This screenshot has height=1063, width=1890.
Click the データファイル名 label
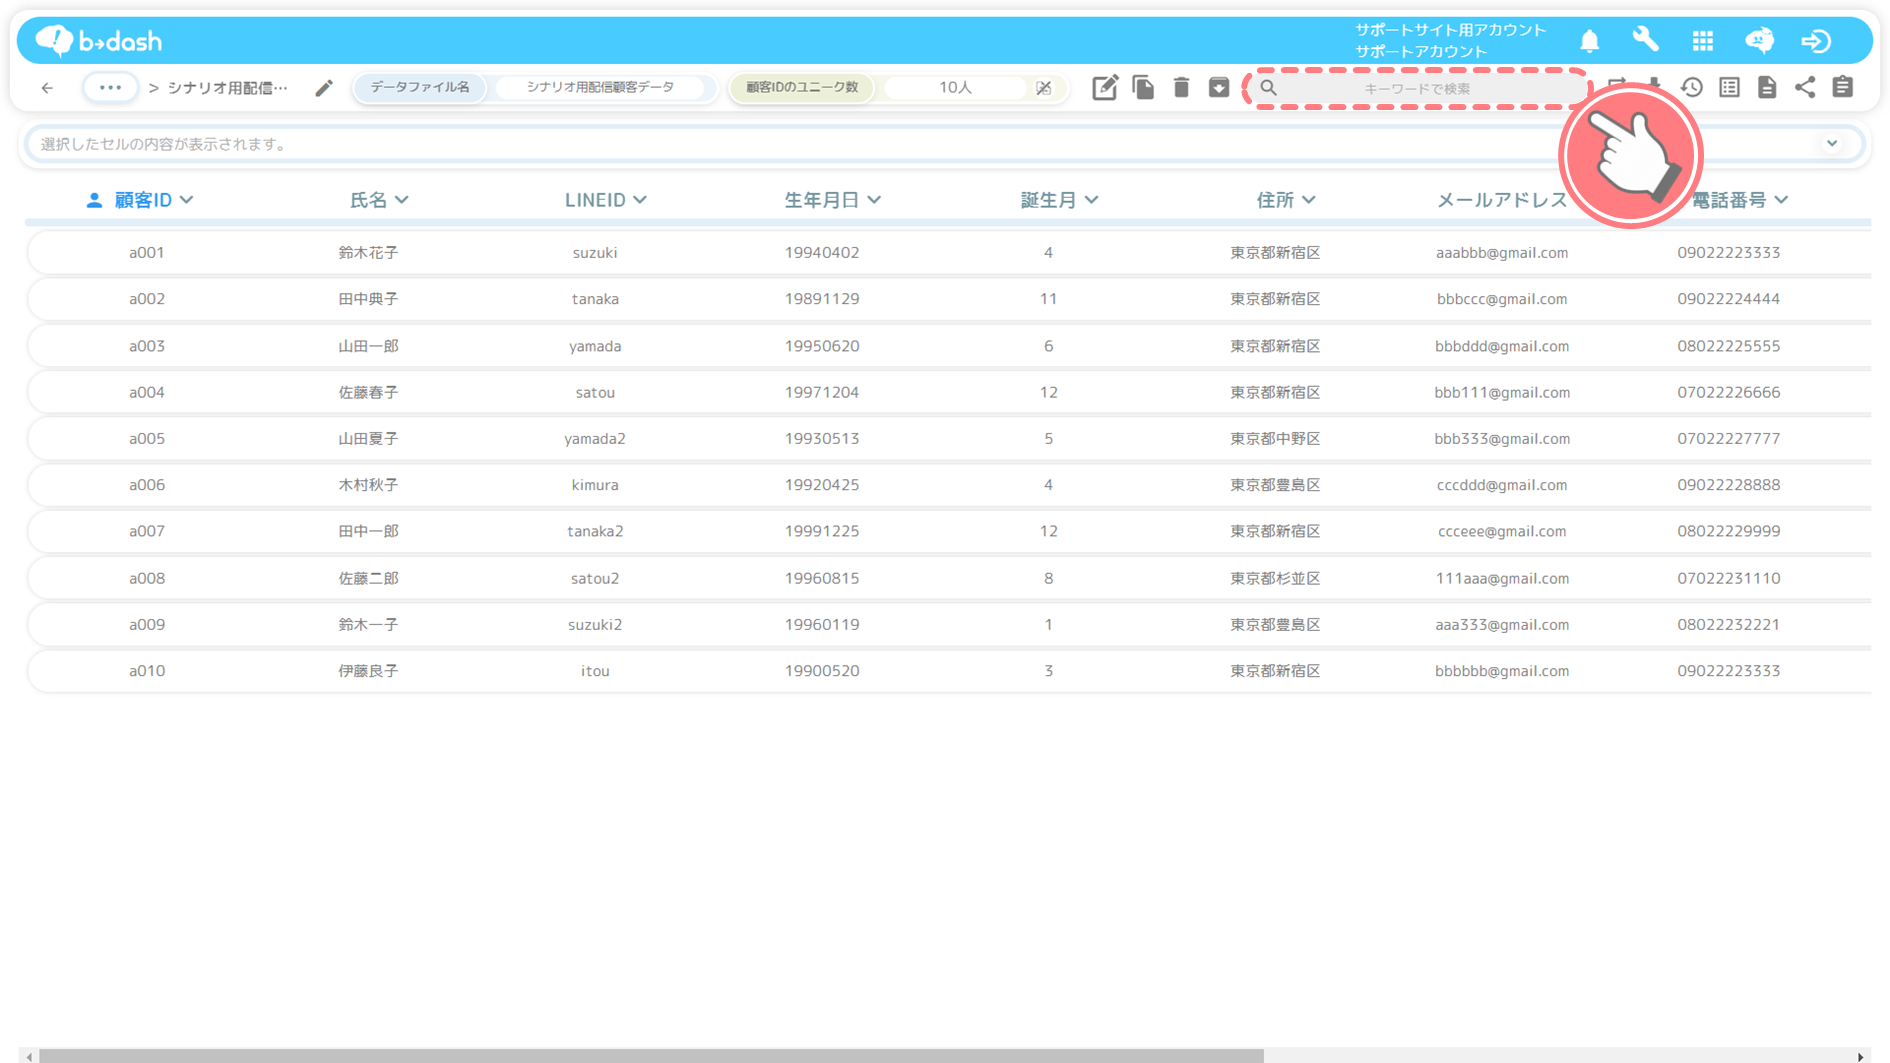coord(420,88)
